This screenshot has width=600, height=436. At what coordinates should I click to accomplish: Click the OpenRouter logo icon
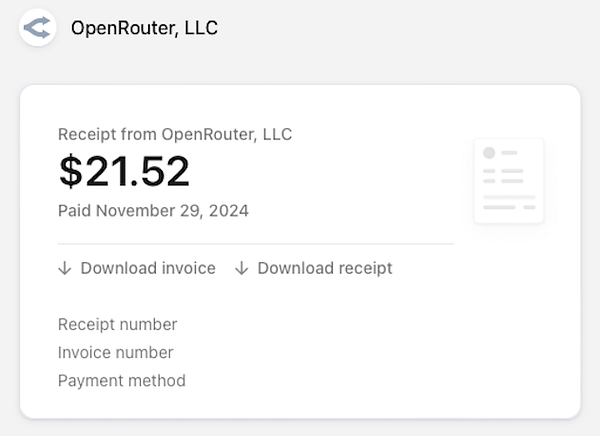(x=37, y=27)
